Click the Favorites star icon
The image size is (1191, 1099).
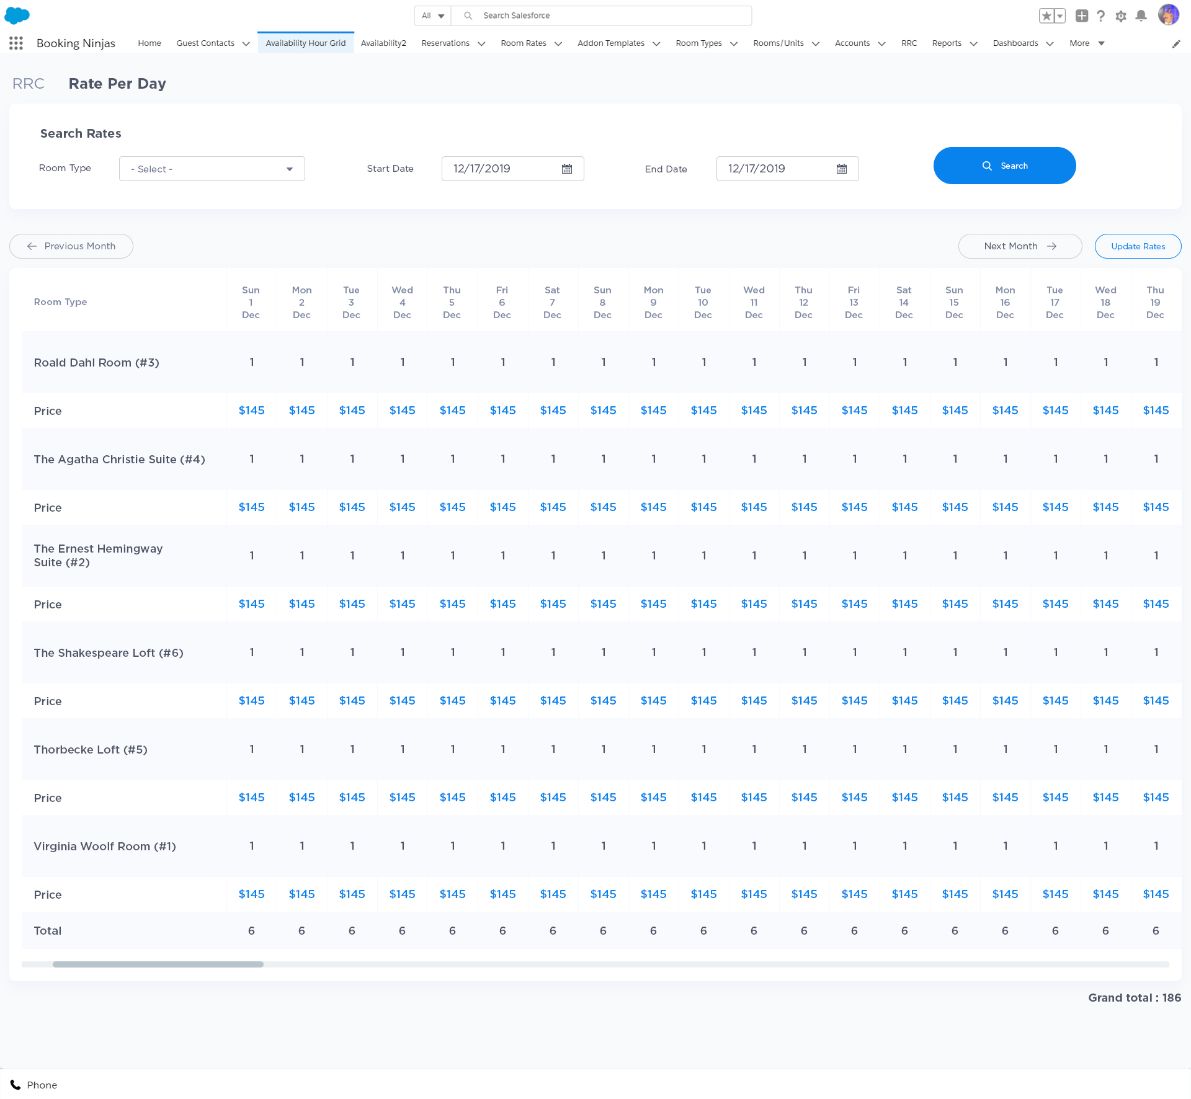pos(1047,16)
